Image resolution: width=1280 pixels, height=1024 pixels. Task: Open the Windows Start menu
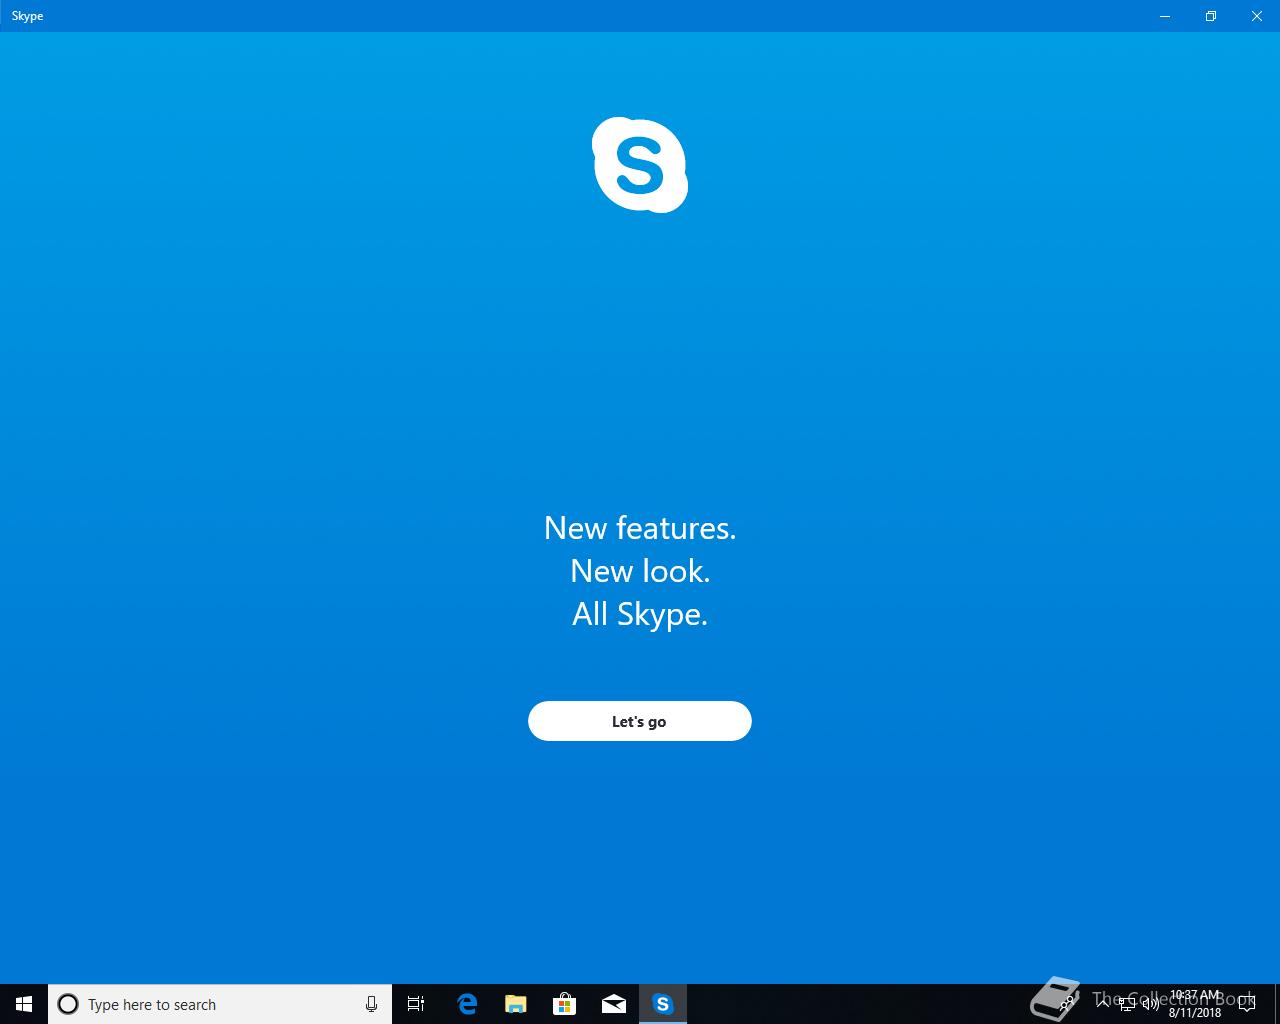[24, 1004]
